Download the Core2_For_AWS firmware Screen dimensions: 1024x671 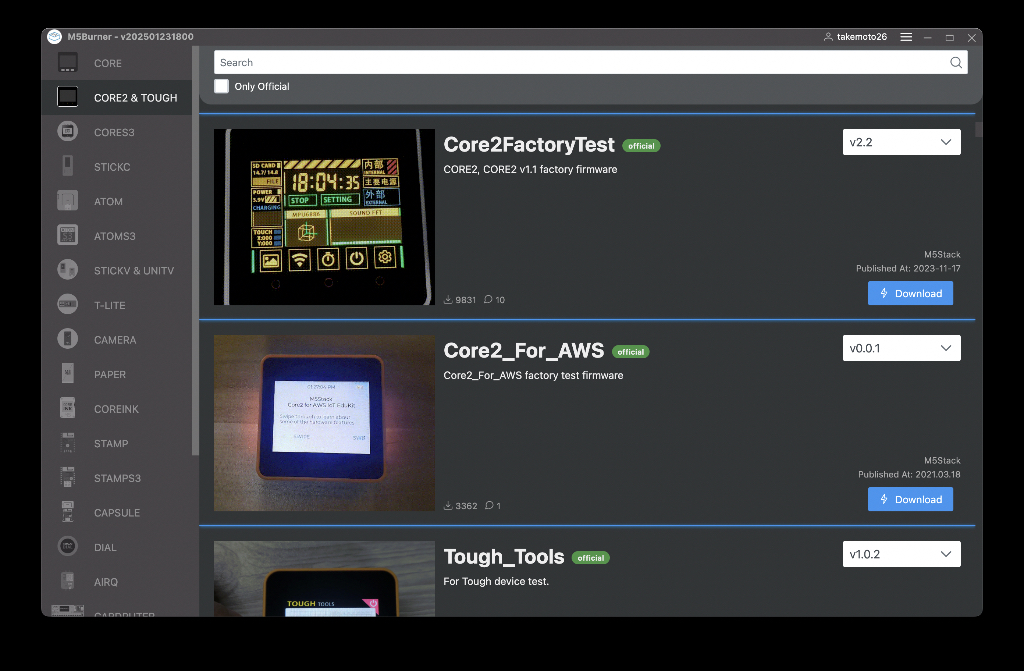(x=910, y=499)
